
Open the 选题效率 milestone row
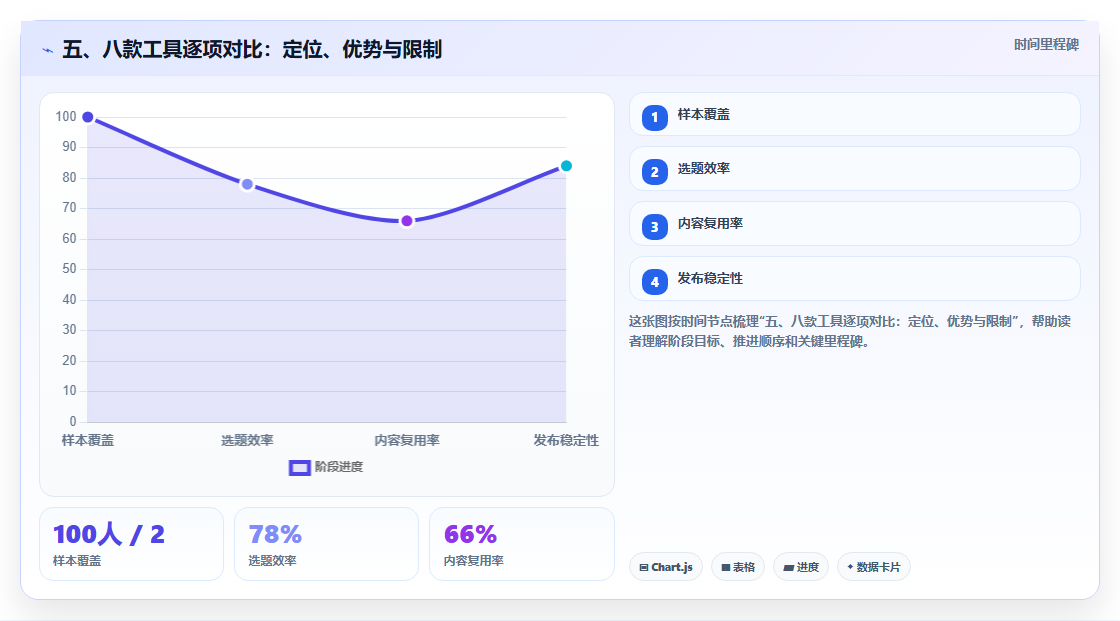click(x=854, y=169)
